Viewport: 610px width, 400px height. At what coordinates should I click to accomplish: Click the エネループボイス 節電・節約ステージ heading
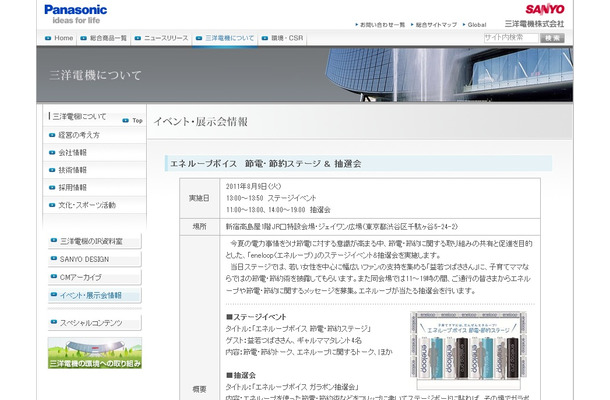[266, 164]
